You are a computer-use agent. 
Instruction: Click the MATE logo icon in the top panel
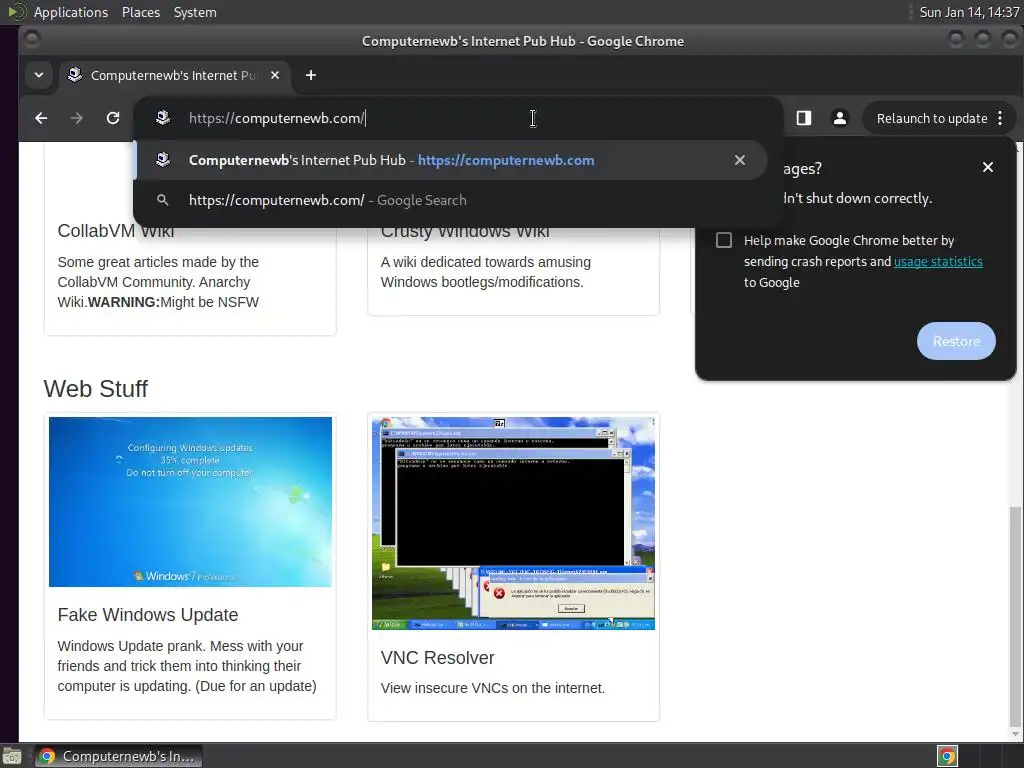pos(16,12)
